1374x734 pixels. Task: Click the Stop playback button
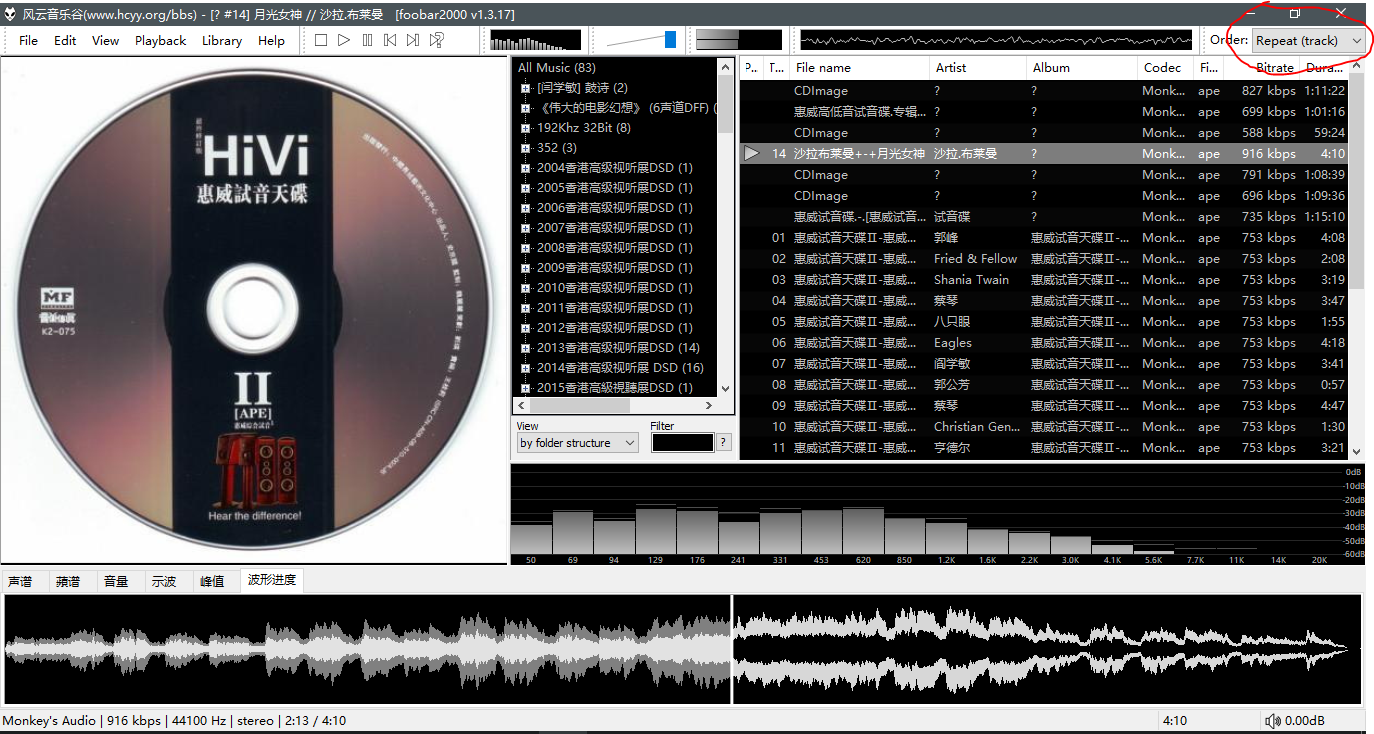(x=321, y=40)
